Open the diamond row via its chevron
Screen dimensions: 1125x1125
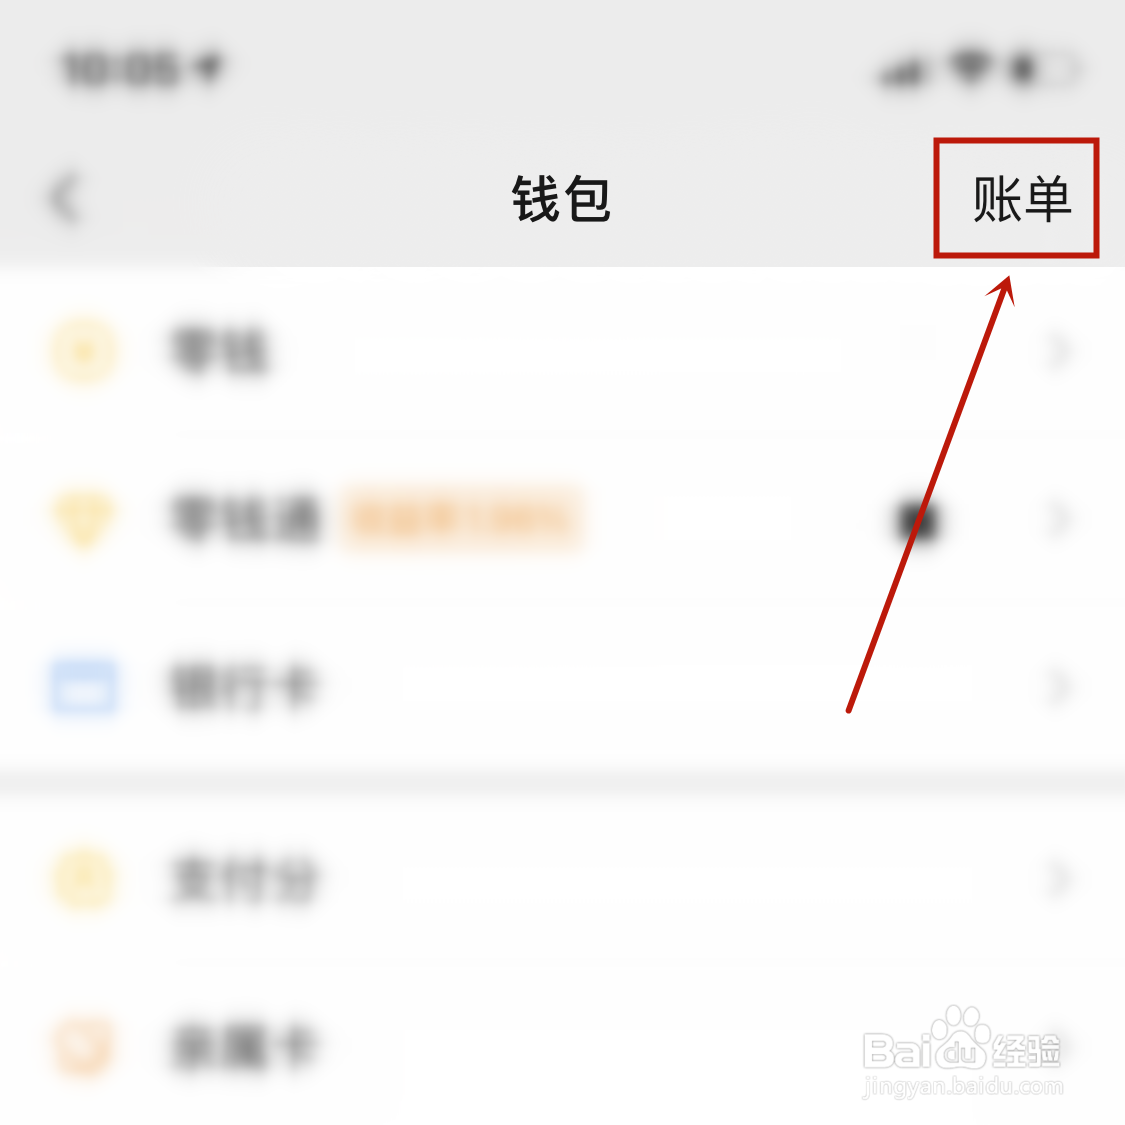pos(1060,519)
